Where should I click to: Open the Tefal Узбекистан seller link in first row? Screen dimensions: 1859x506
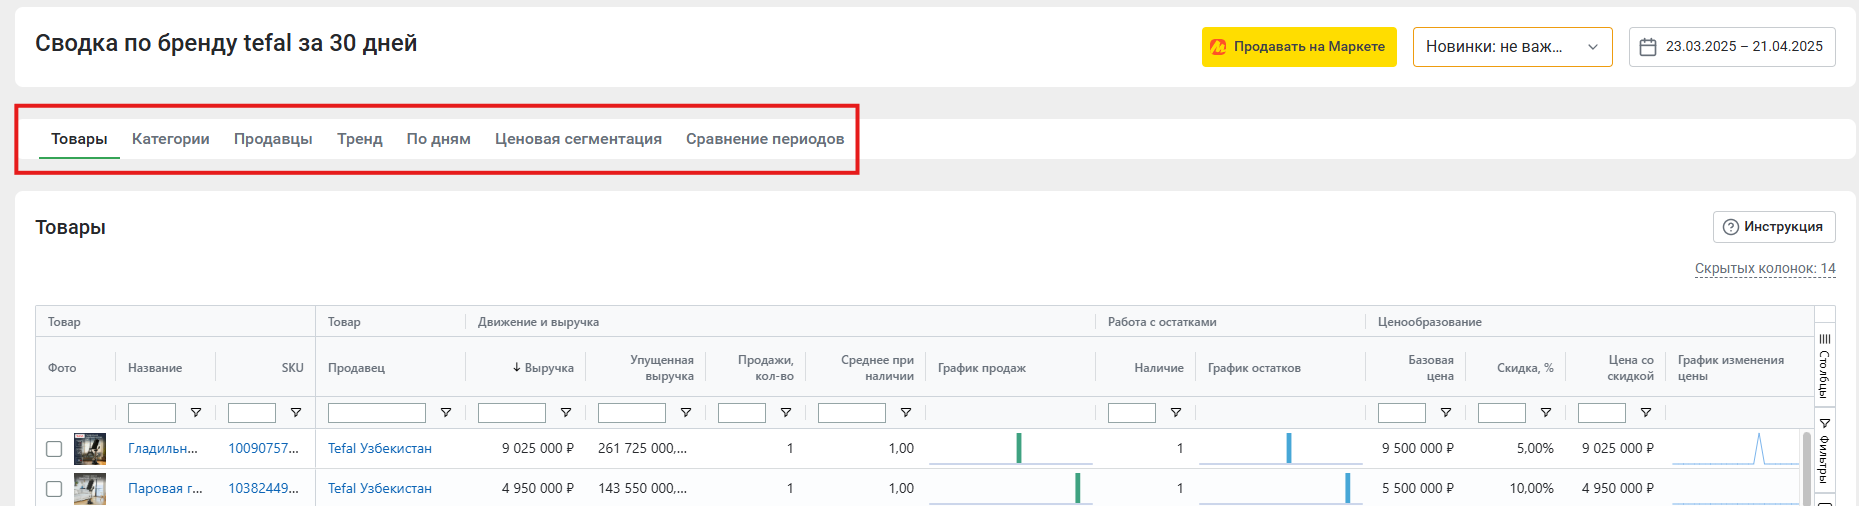coord(380,449)
